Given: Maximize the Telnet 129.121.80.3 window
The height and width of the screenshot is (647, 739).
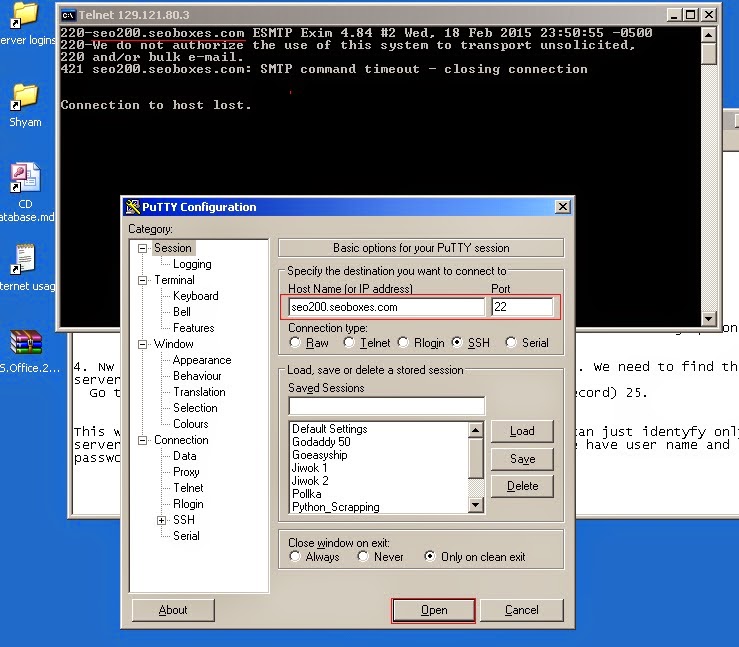Looking at the screenshot, I should [690, 15].
